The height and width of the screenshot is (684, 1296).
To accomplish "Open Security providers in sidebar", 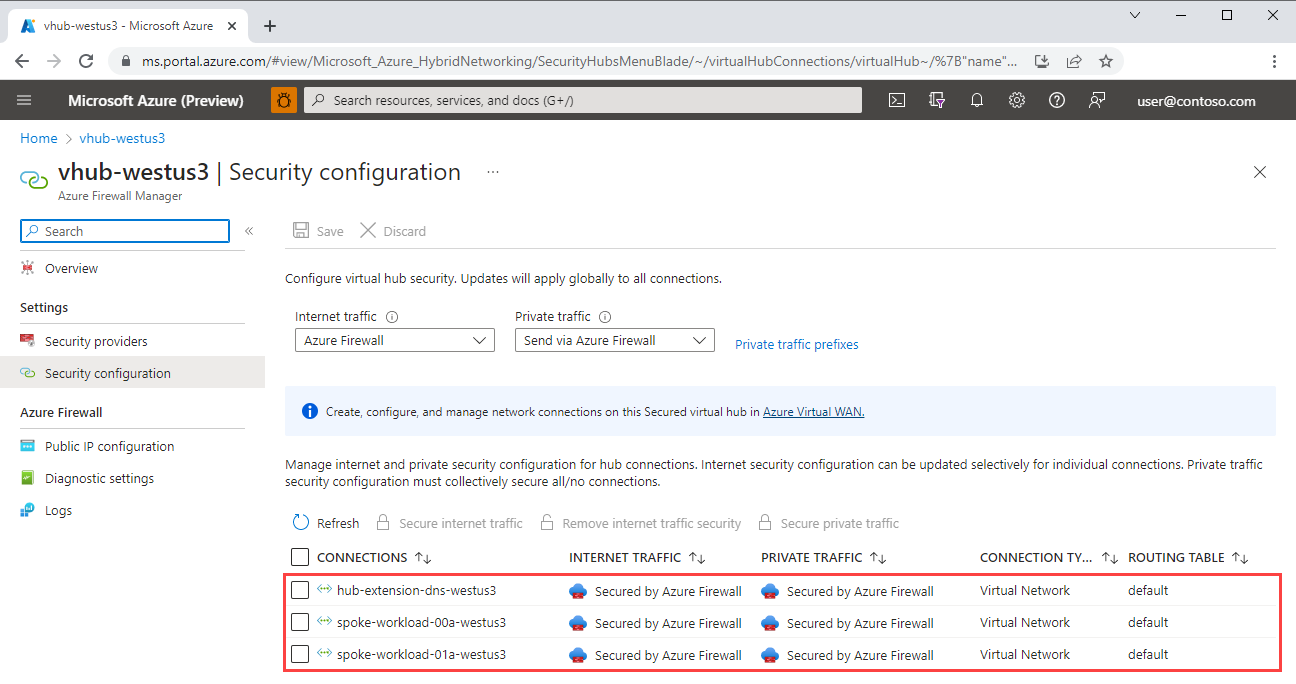I will tap(96, 341).
